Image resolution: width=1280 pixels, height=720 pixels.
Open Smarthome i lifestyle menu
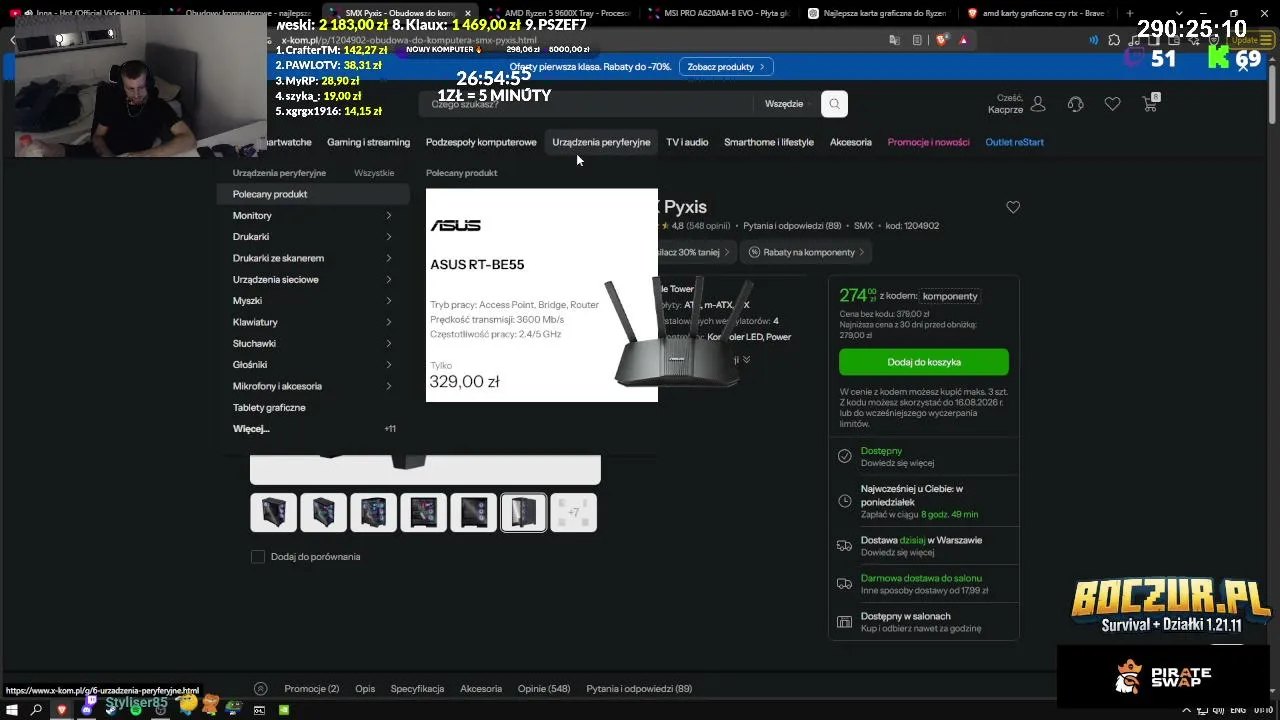(x=769, y=142)
